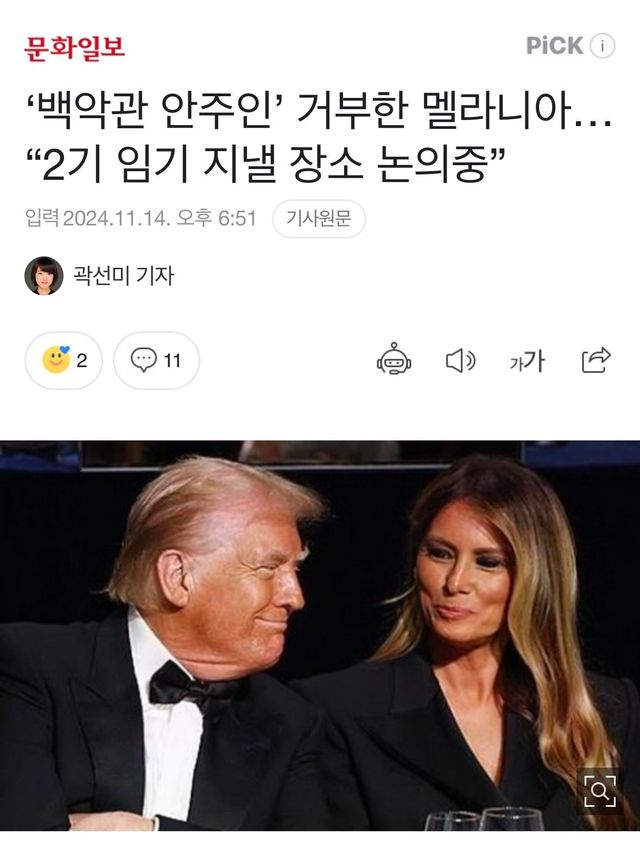This screenshot has height=858, width=640.
Task: Enlarge photo with magnifier icon
Action: point(600,791)
